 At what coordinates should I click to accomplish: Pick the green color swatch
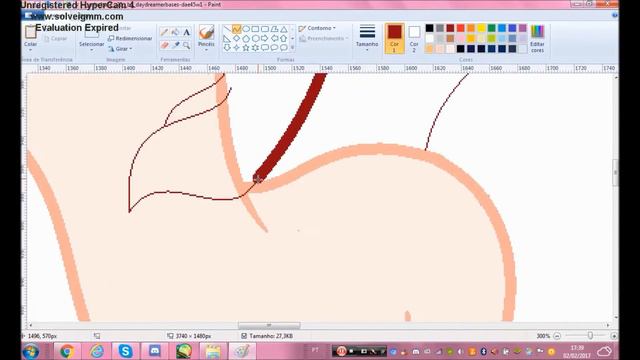tap(491, 28)
